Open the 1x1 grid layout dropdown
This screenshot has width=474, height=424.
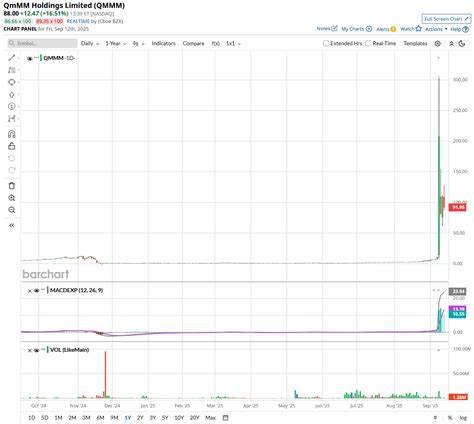click(x=233, y=44)
